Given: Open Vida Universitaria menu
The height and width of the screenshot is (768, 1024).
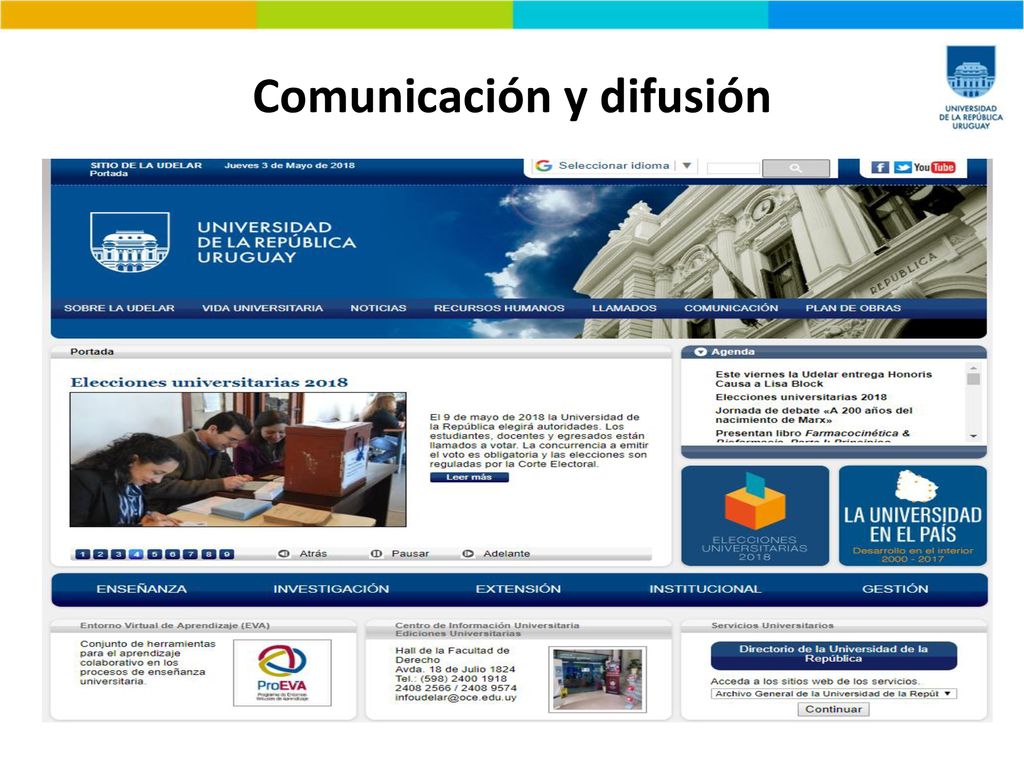Looking at the screenshot, I should click(x=263, y=308).
